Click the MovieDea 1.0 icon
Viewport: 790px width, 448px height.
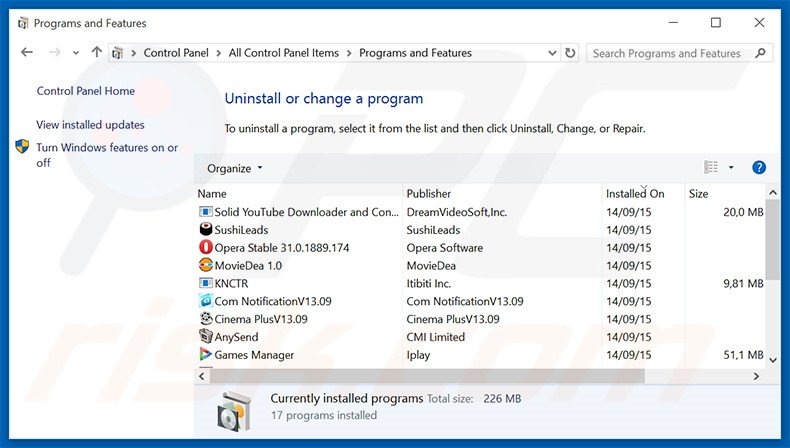pyautogui.click(x=206, y=266)
